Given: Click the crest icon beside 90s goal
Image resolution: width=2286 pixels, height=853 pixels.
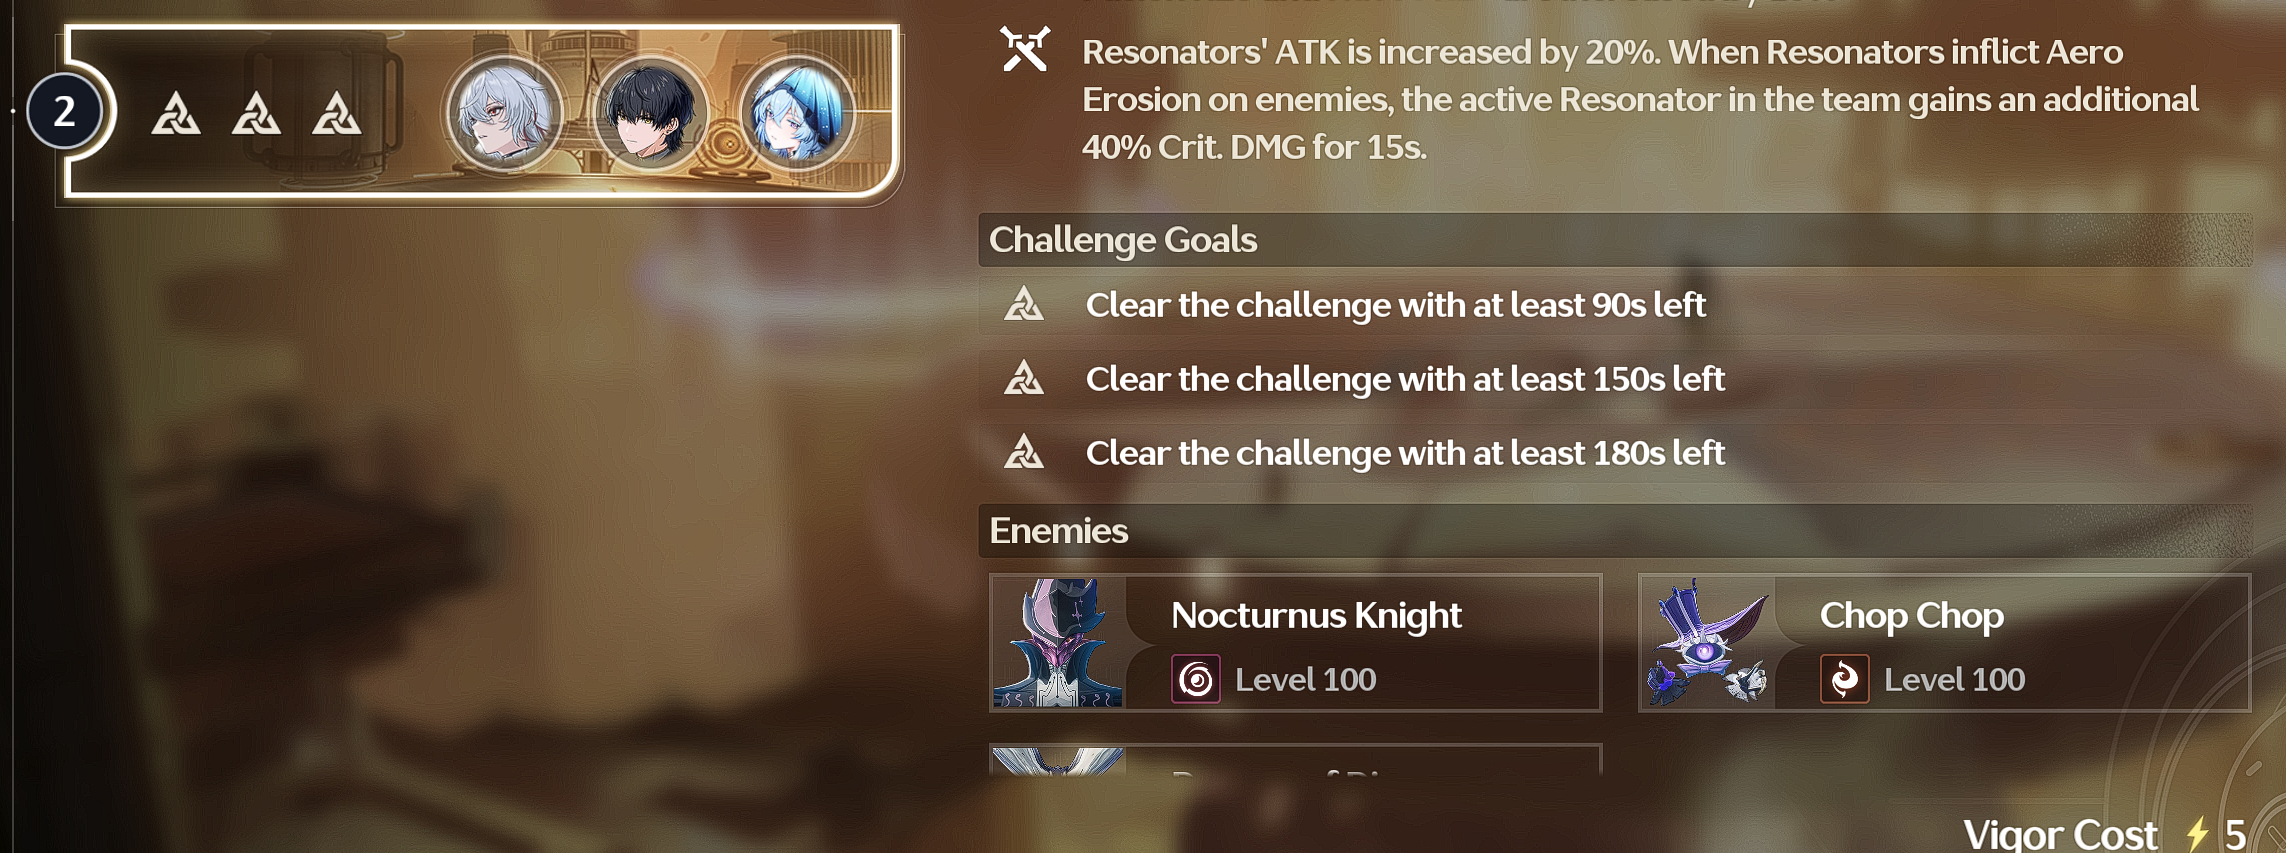Looking at the screenshot, I should tap(1024, 304).
